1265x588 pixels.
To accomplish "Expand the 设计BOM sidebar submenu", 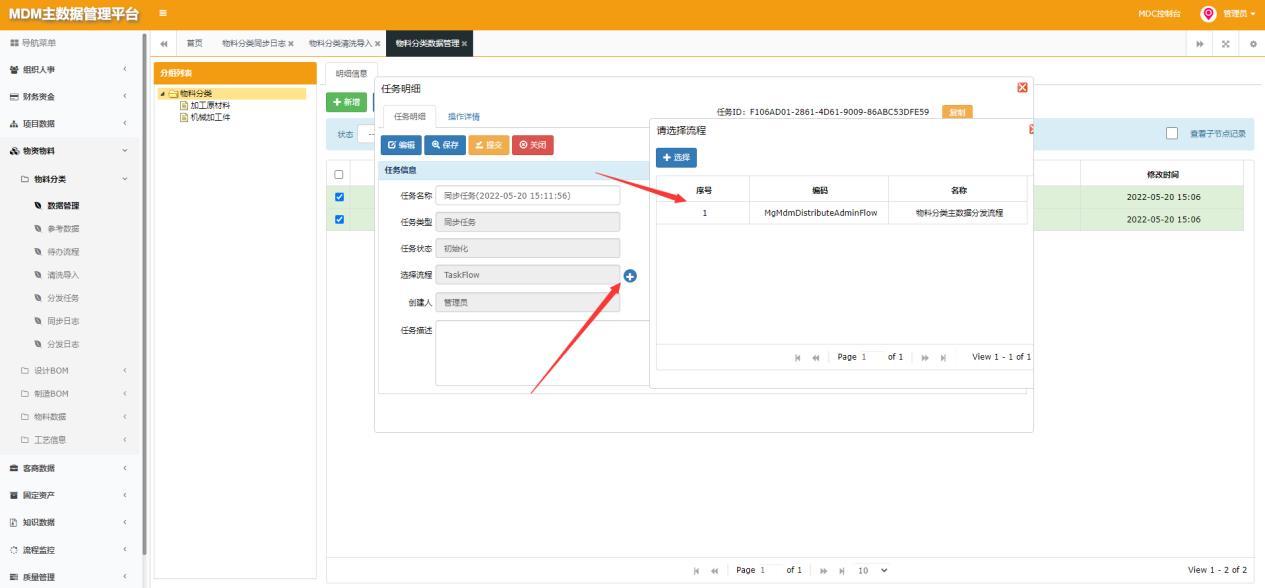I will point(70,371).
